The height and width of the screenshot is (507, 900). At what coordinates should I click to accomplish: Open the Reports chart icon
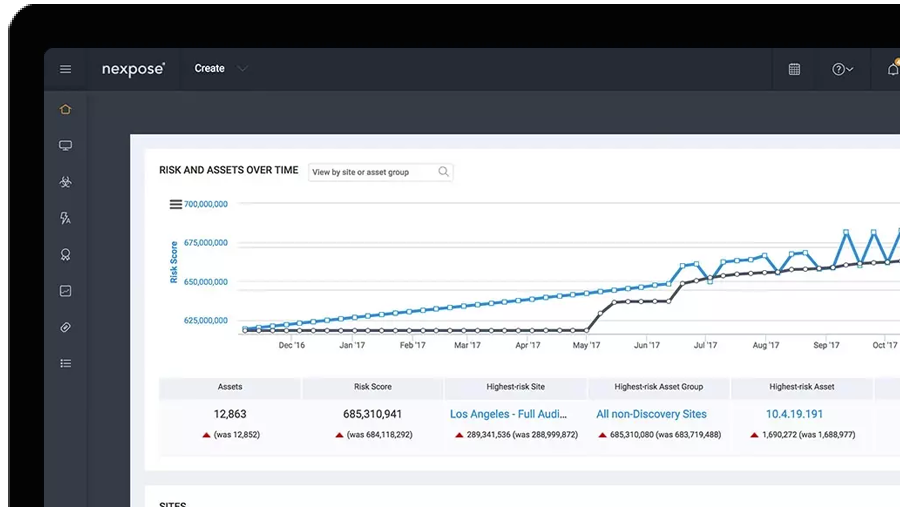pyautogui.click(x=65, y=291)
